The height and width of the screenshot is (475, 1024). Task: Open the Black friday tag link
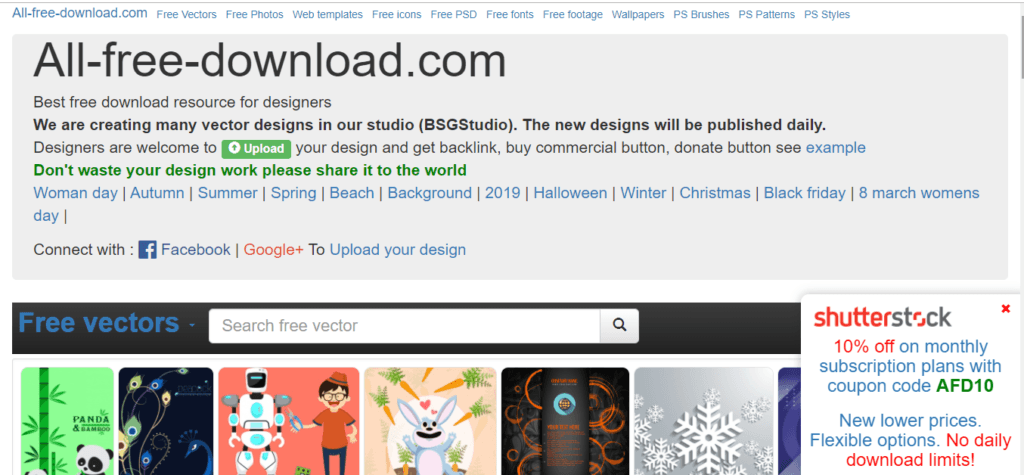pyautogui.click(x=805, y=193)
